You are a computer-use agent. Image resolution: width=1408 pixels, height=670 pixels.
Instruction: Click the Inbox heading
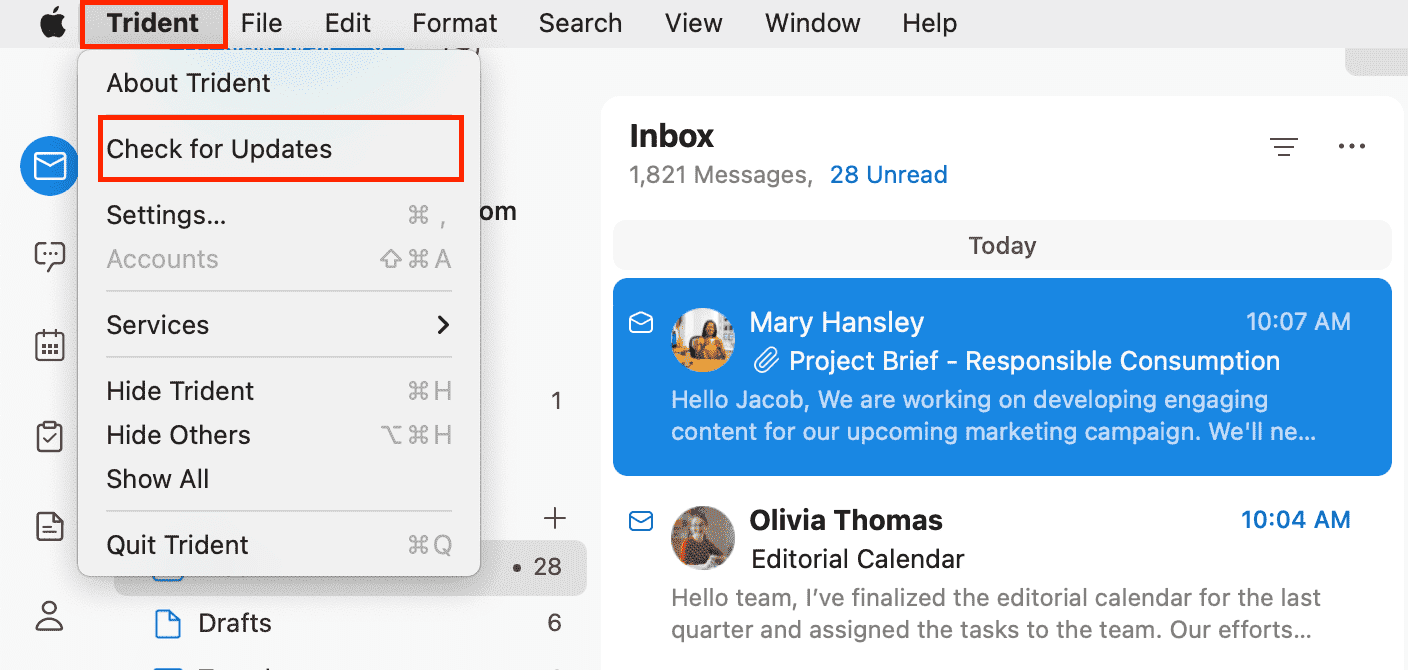point(672,136)
